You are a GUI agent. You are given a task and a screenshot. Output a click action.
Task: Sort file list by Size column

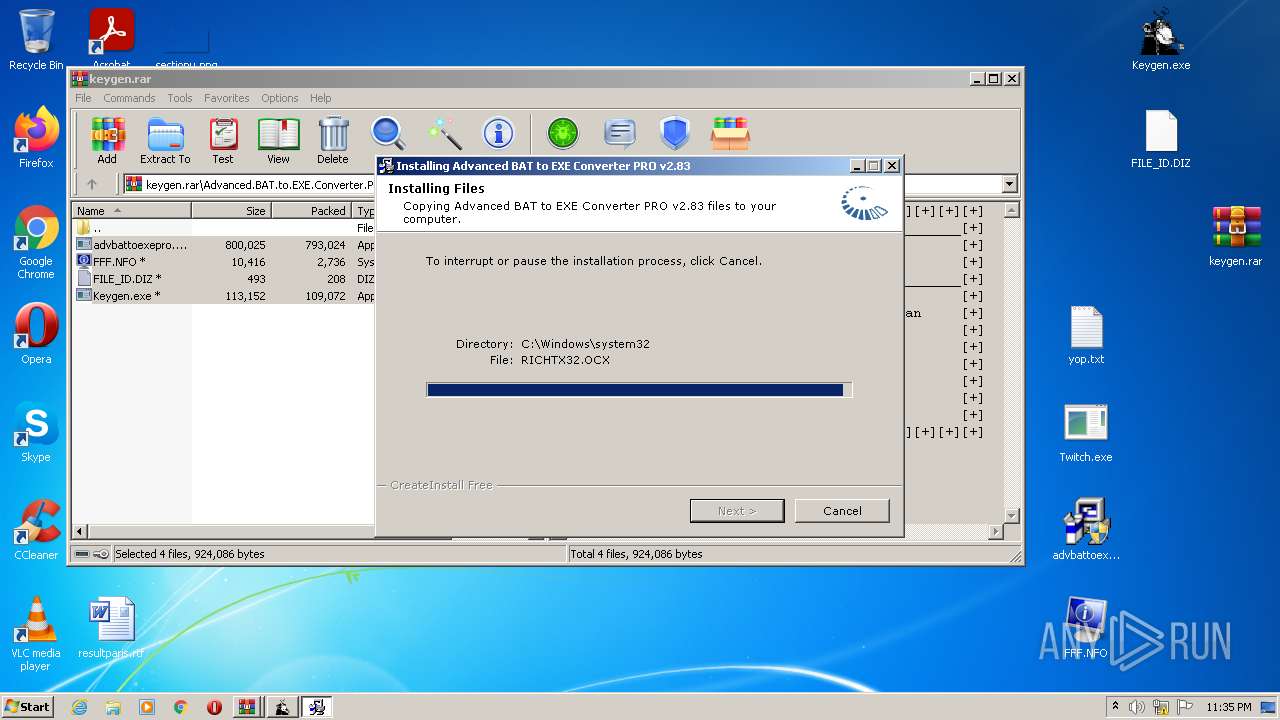coord(231,211)
